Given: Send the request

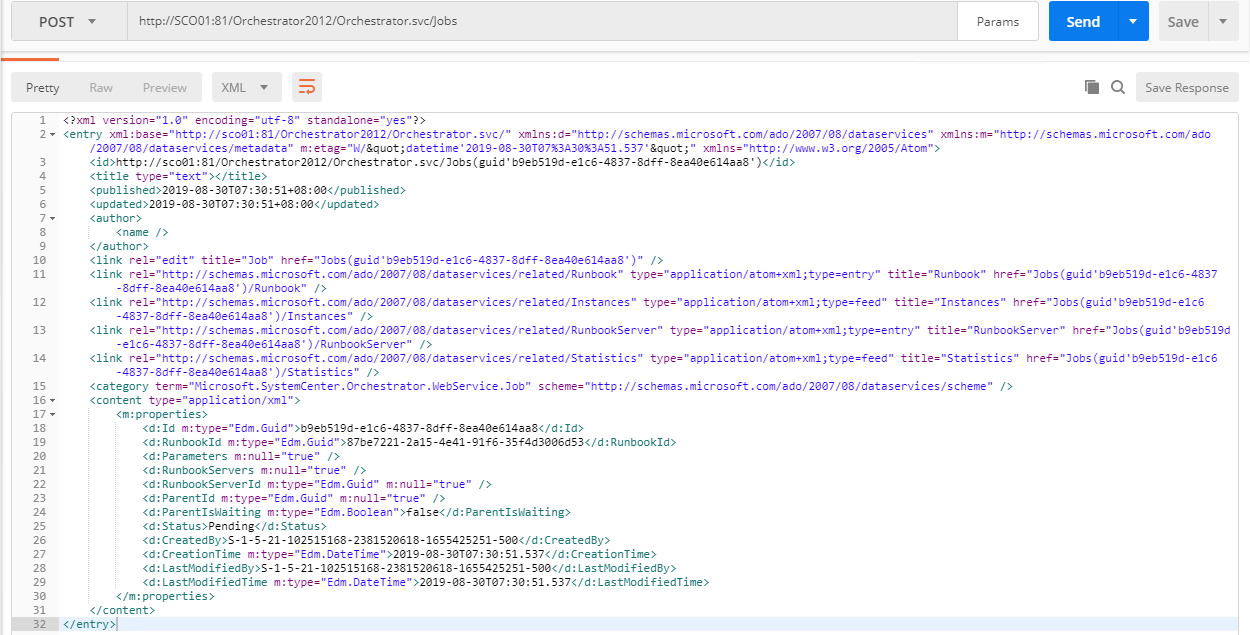Looking at the screenshot, I should pyautogui.click(x=1083, y=21).
